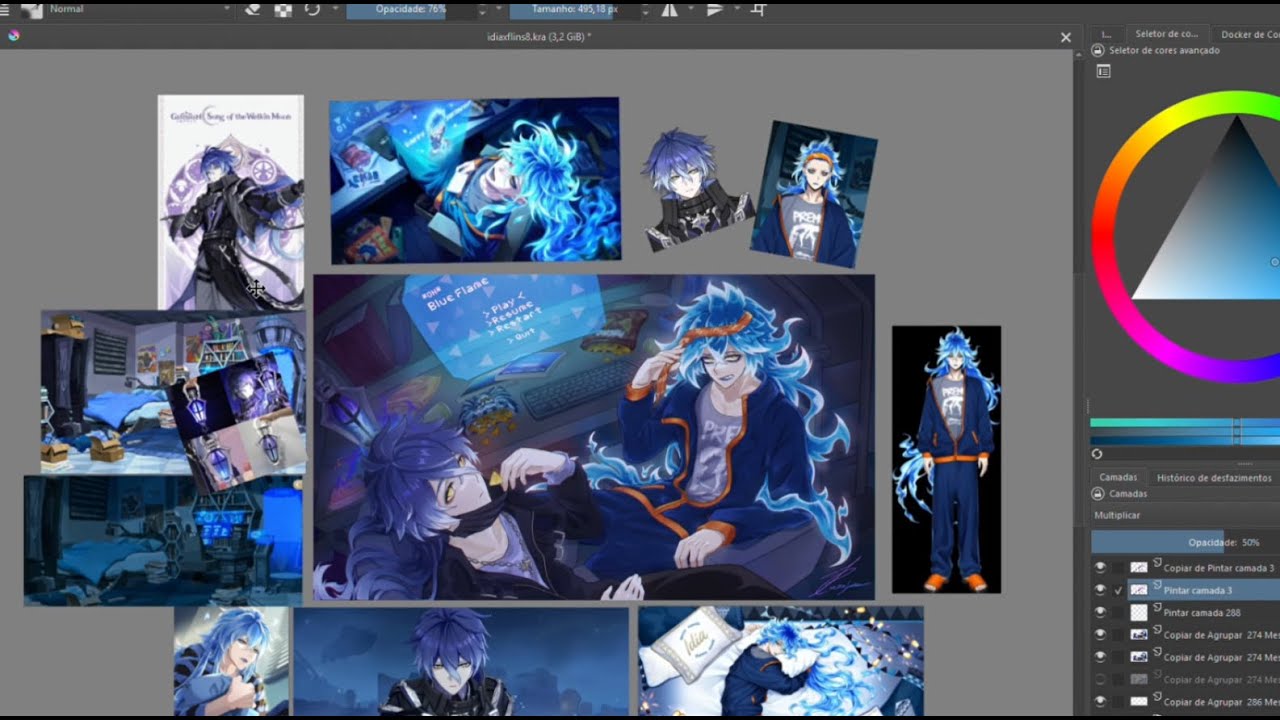Screen dimensions: 1280x720
Task: Click the top teal color slider bar
Action: 1186,424
